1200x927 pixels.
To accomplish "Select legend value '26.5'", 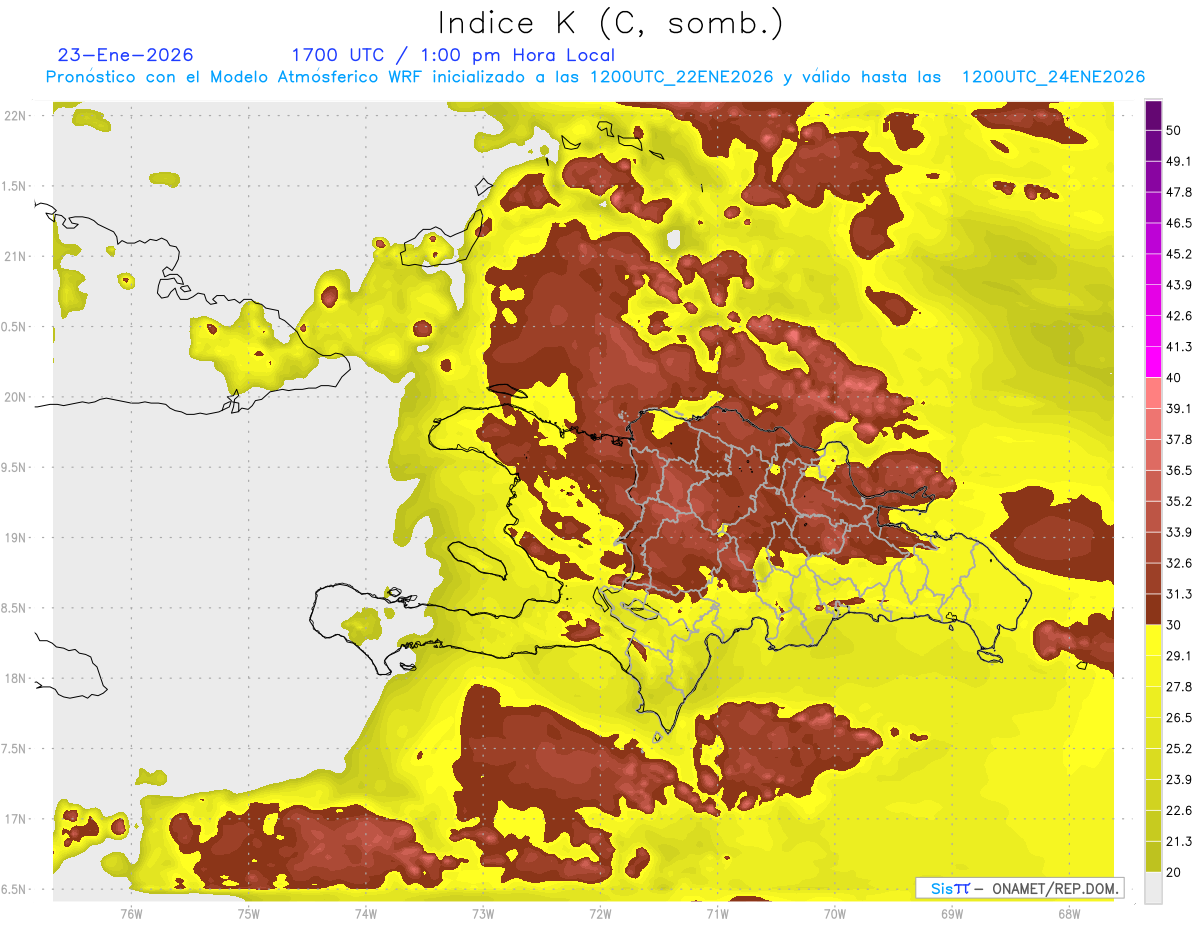I will (x=1179, y=717).
